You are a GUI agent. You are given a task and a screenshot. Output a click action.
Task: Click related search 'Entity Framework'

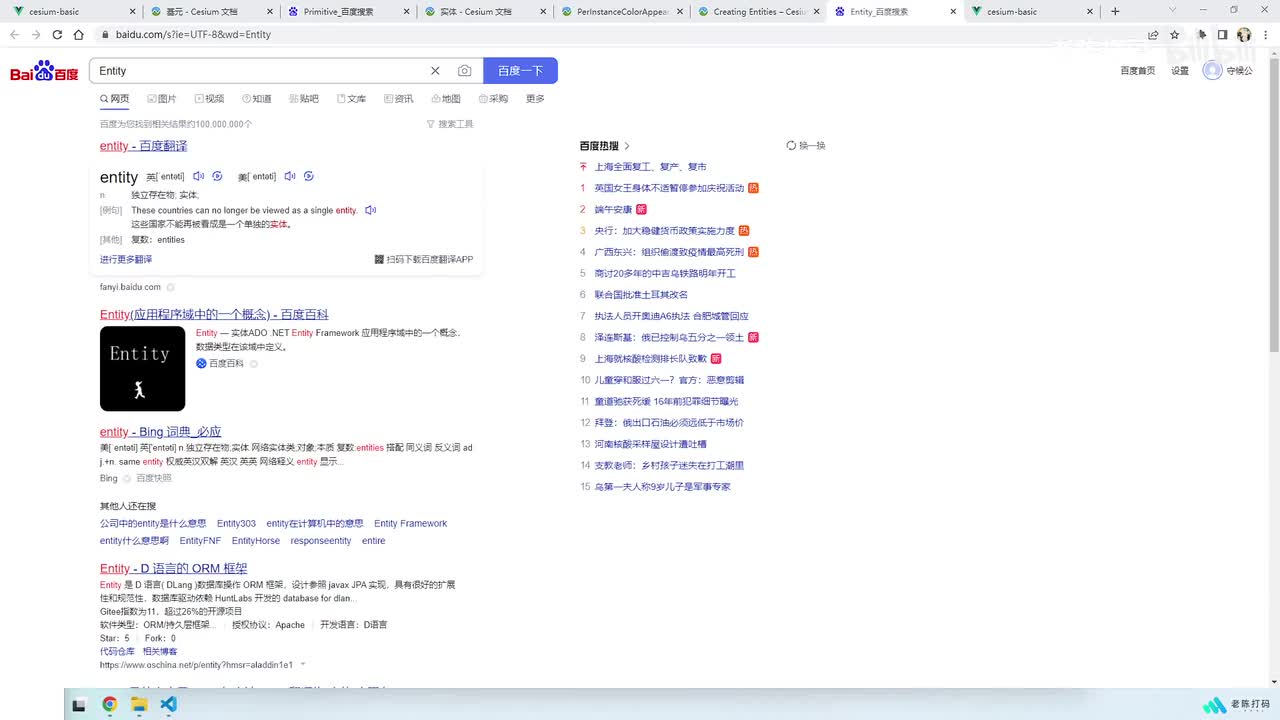click(x=410, y=523)
